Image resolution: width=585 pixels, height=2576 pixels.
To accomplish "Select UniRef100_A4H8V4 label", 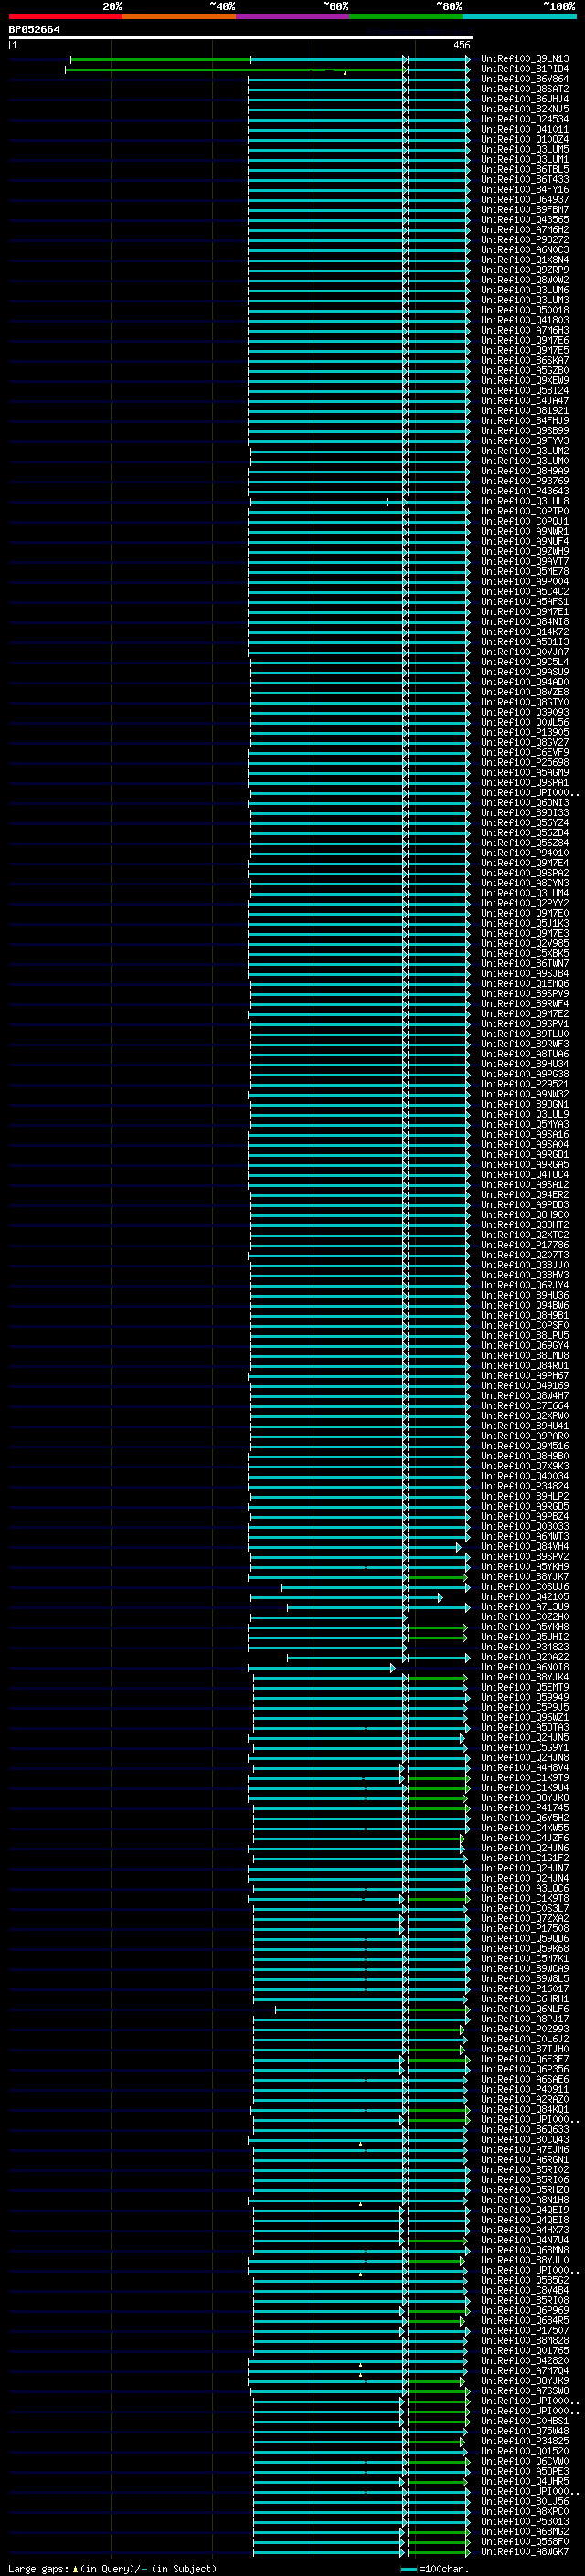I will click(524, 1767).
